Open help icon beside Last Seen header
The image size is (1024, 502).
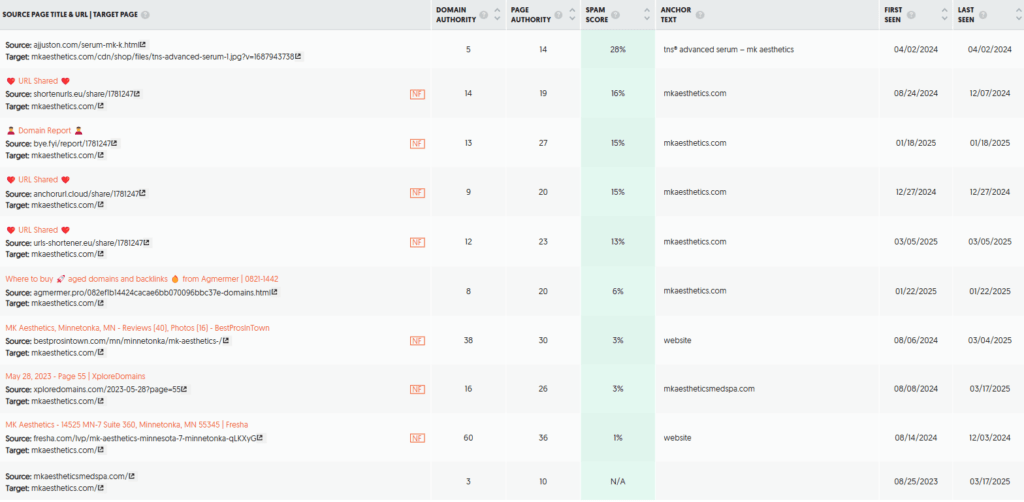[983, 14]
